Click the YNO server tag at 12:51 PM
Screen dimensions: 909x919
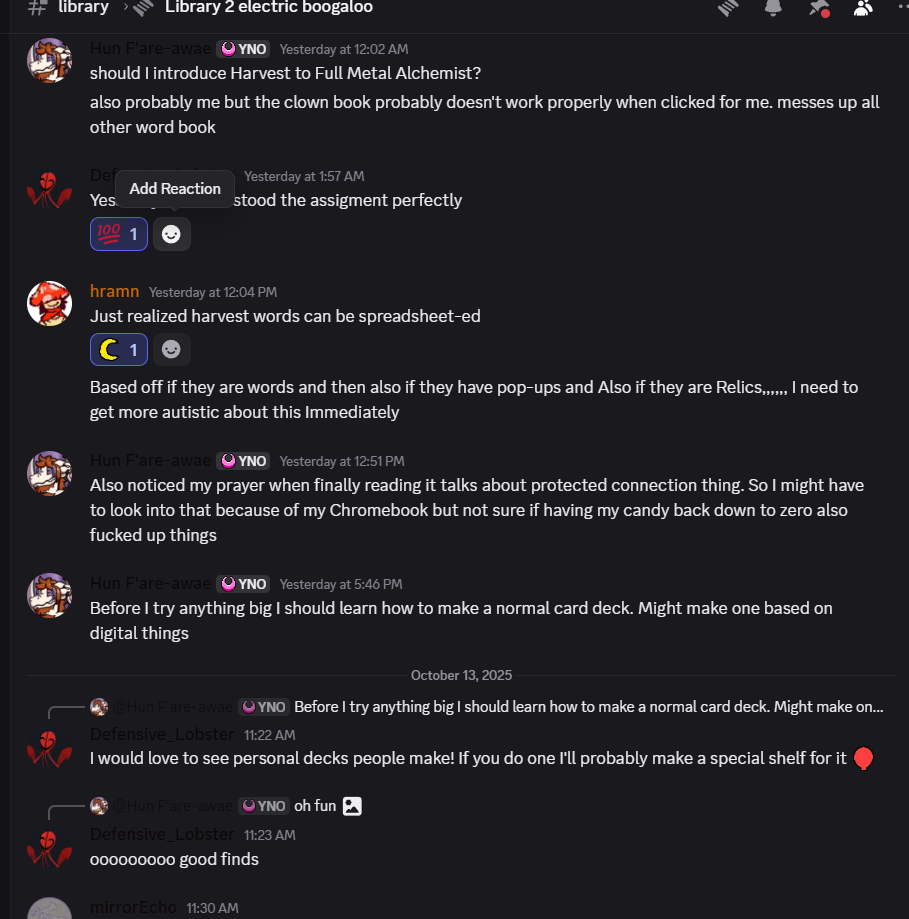coord(244,461)
